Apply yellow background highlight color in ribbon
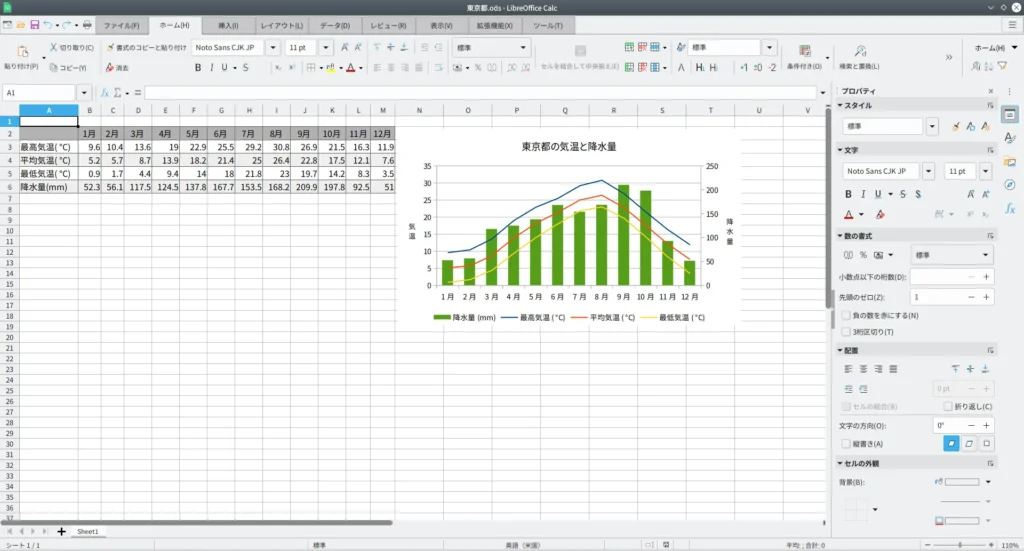The image size is (1024, 551). [330, 67]
